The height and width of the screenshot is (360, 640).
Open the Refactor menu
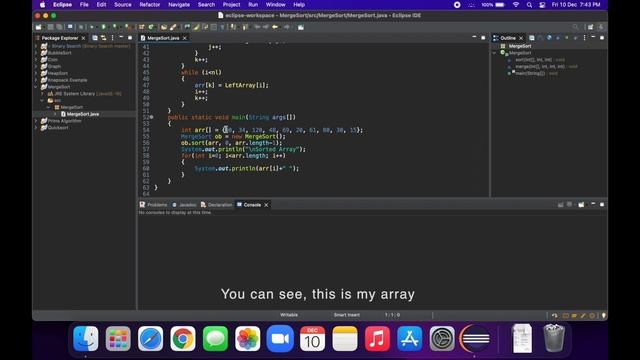point(150,5)
